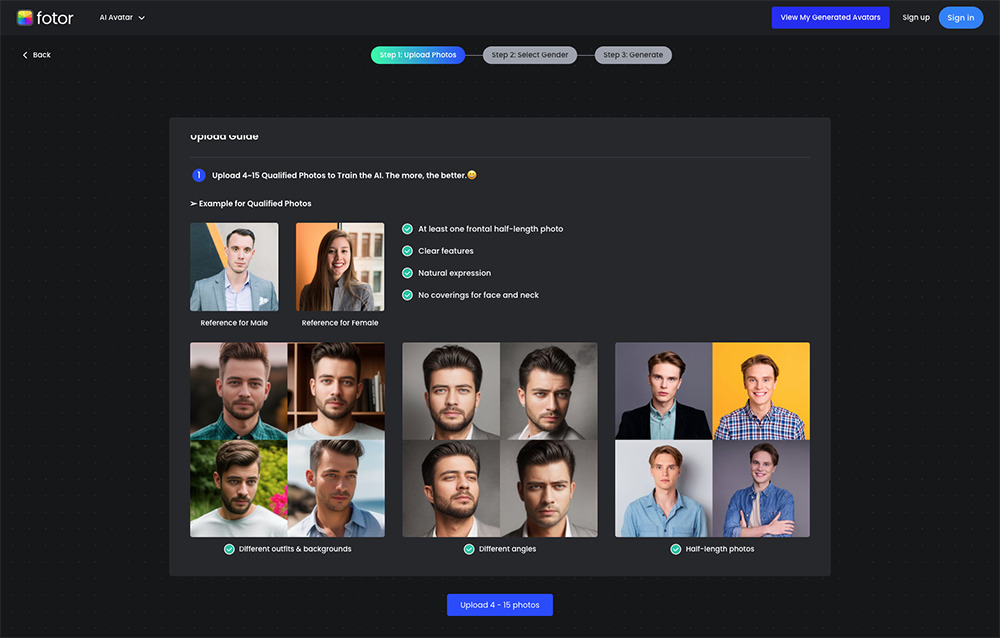1000x638 pixels.
Task: Click the Upload 4 - 15 photos button
Action: click(x=500, y=605)
